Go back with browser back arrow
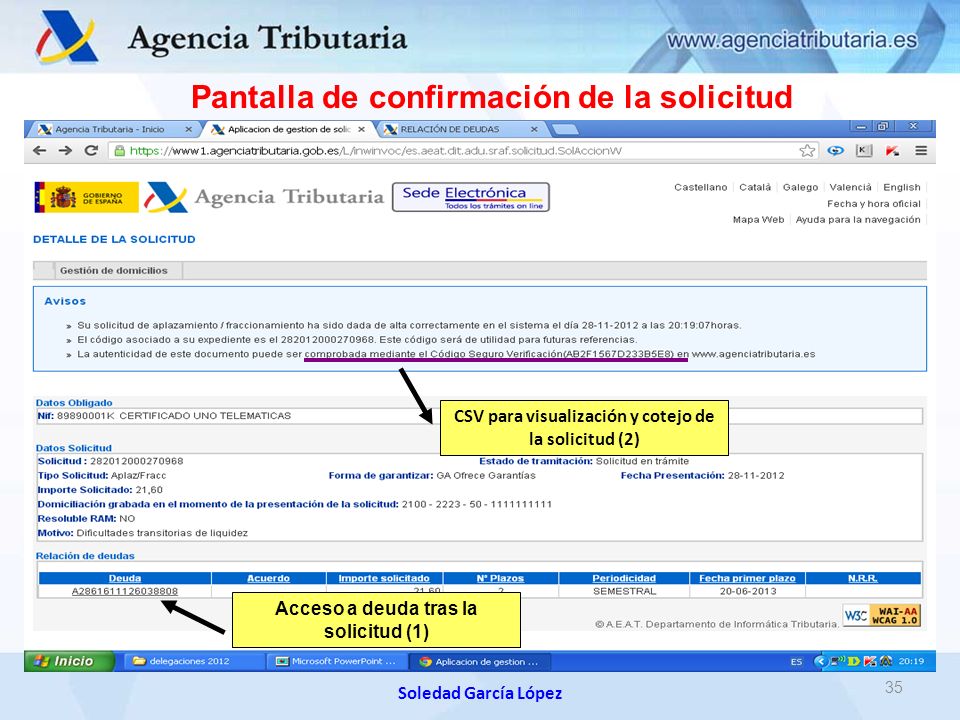 tap(40, 151)
